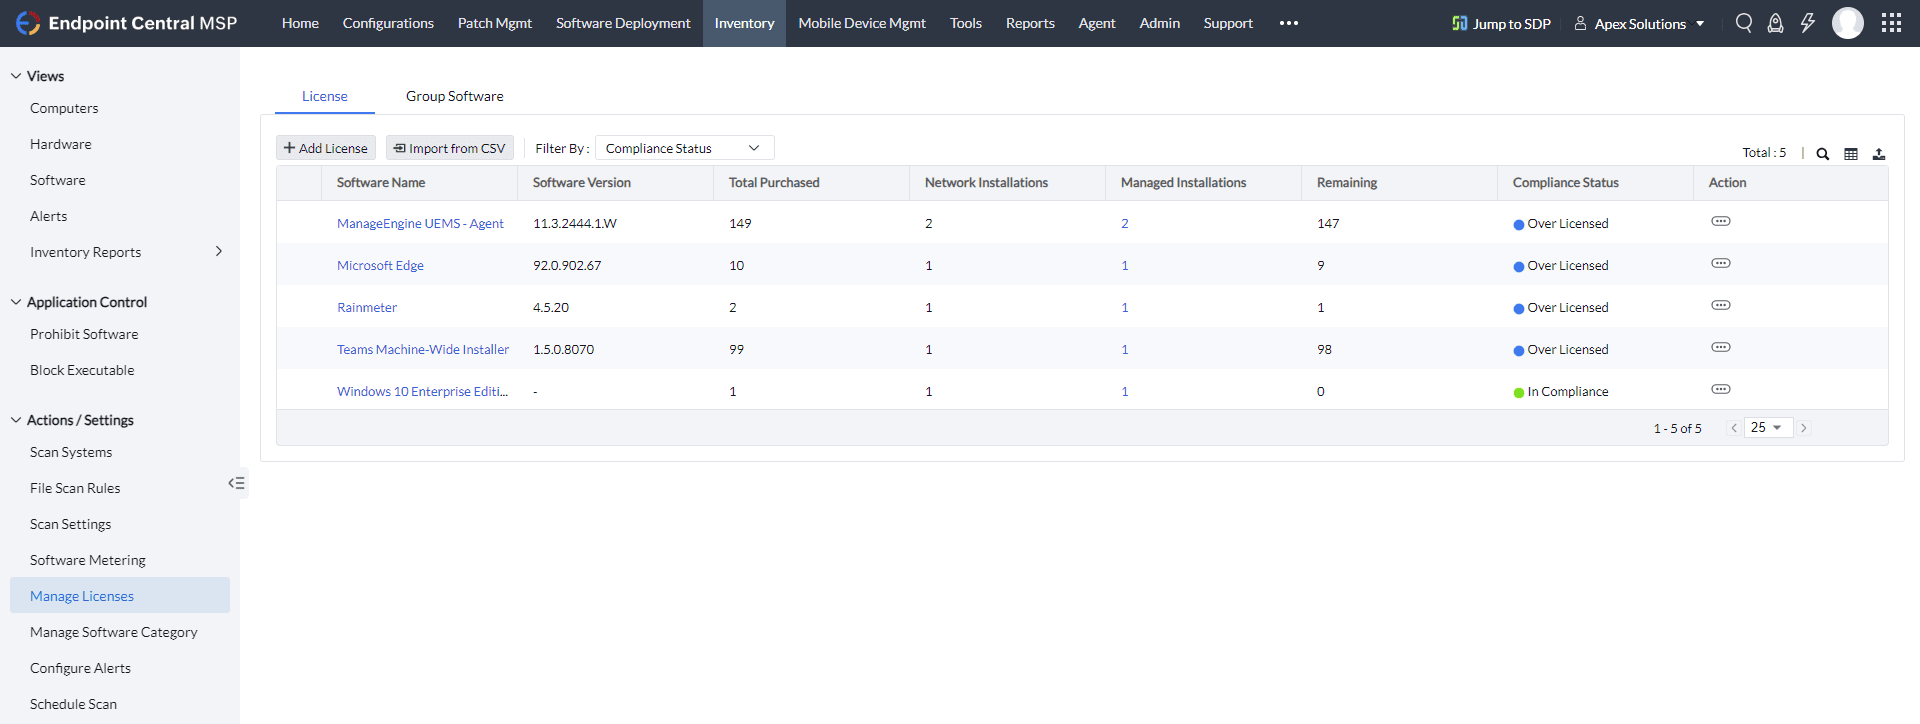
Task: Switch to the Group Software tab
Action: pyautogui.click(x=455, y=96)
